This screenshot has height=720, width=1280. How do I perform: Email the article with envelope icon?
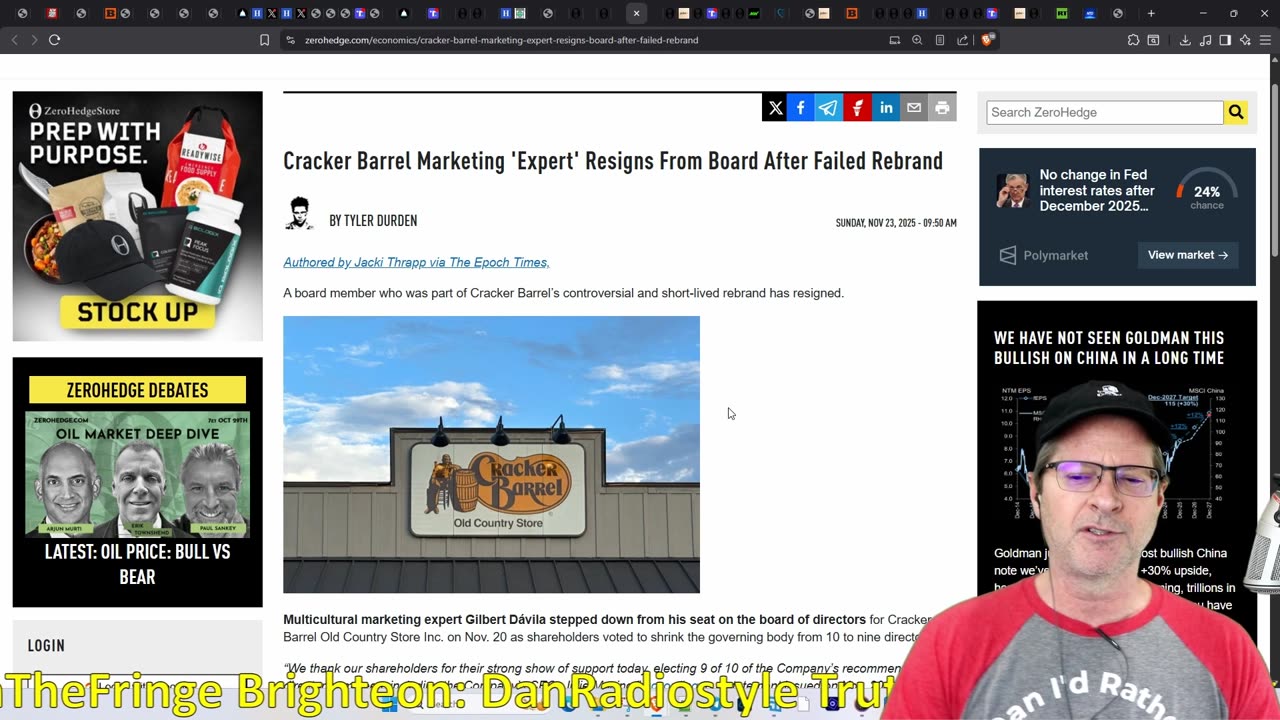tap(914, 108)
